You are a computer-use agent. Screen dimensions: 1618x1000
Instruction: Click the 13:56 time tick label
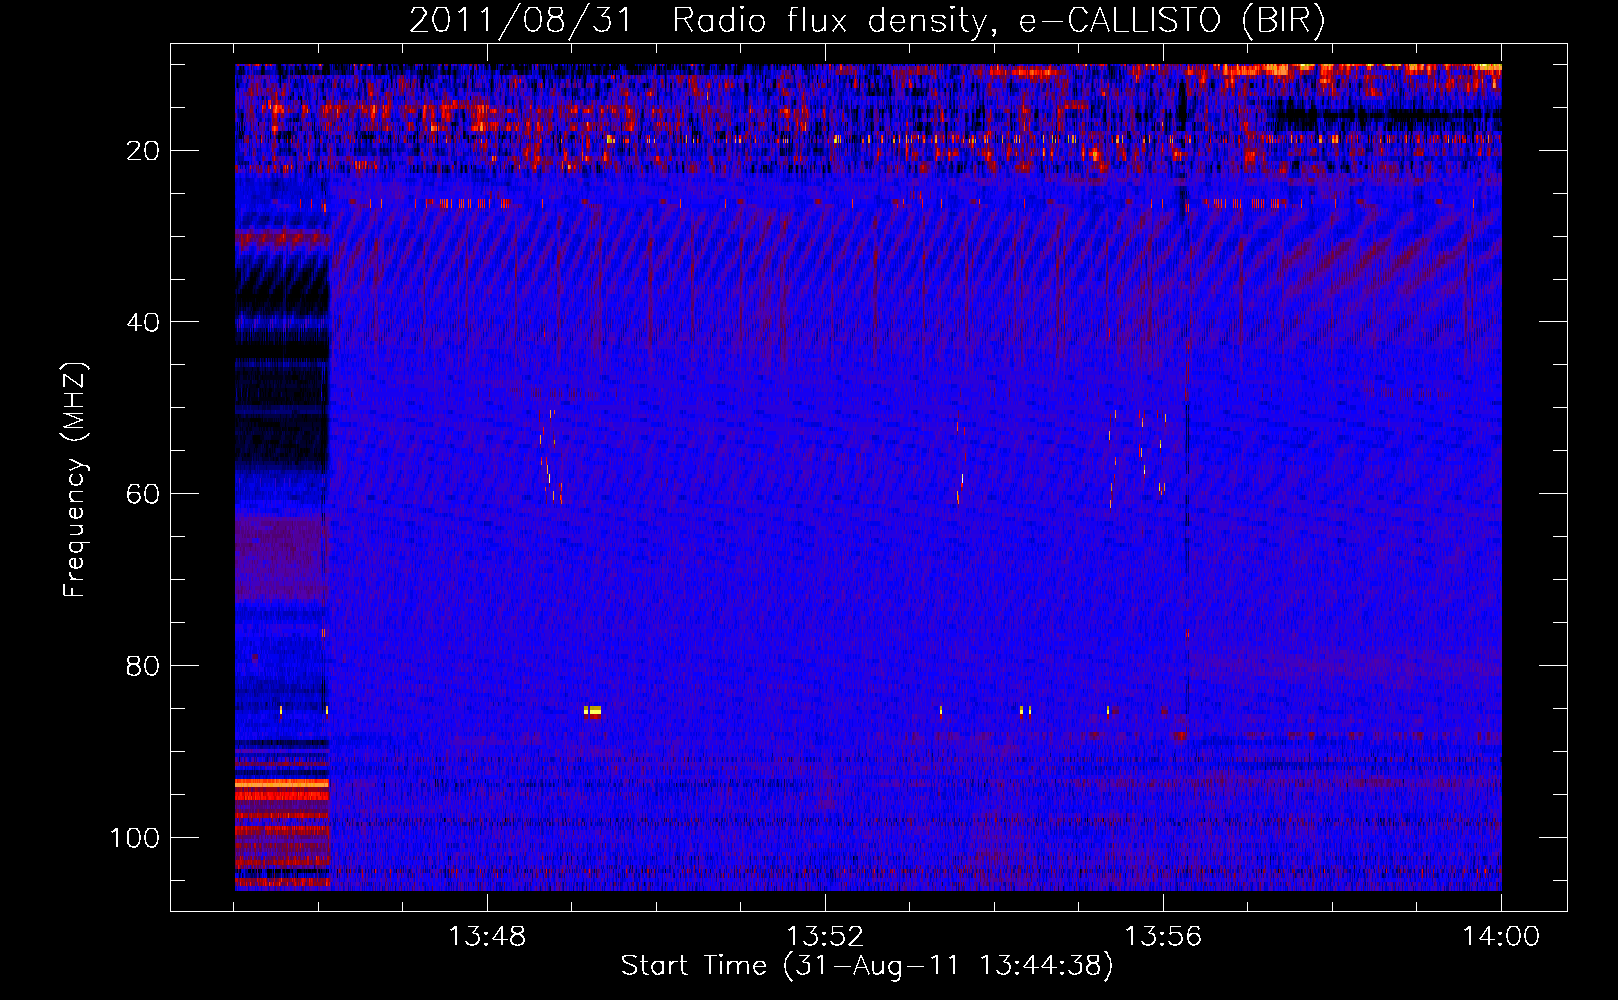point(1163,937)
